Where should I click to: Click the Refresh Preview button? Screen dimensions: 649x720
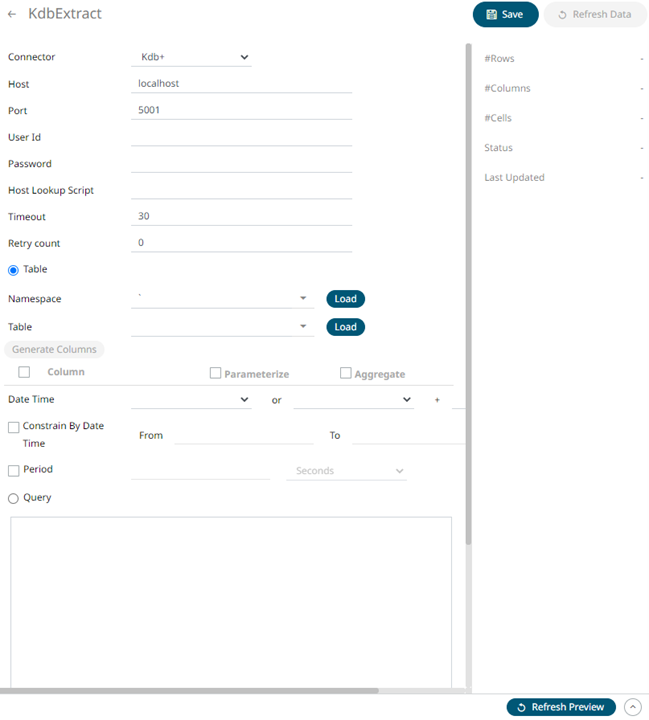tap(561, 707)
